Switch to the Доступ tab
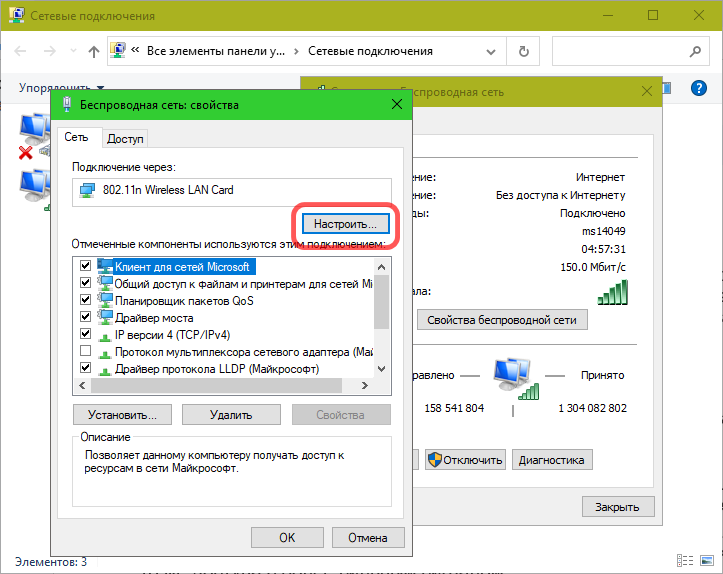 (126, 139)
